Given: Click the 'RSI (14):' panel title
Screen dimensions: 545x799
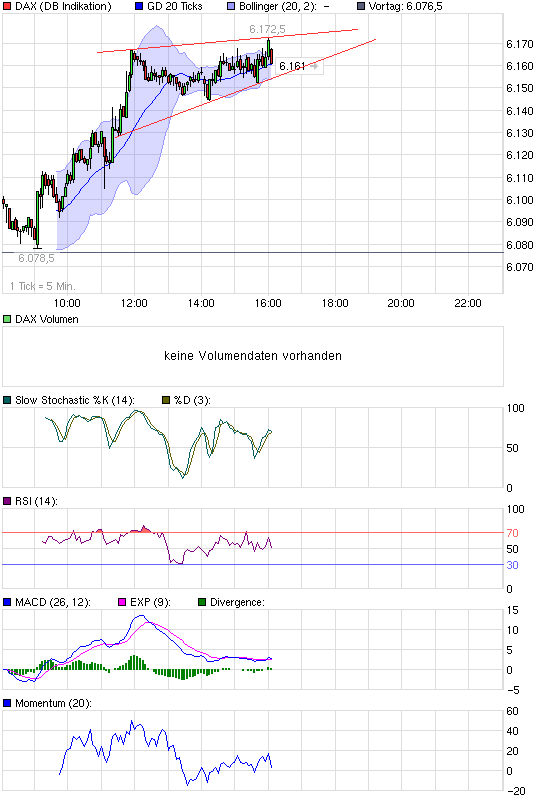Looking at the screenshot, I should pyautogui.click(x=36, y=501).
